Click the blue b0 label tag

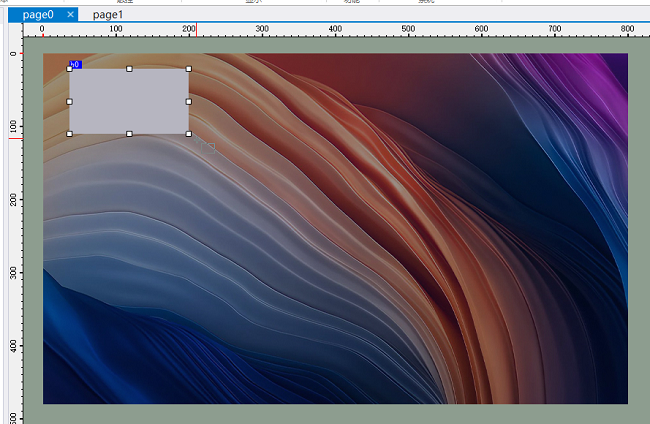(x=75, y=65)
